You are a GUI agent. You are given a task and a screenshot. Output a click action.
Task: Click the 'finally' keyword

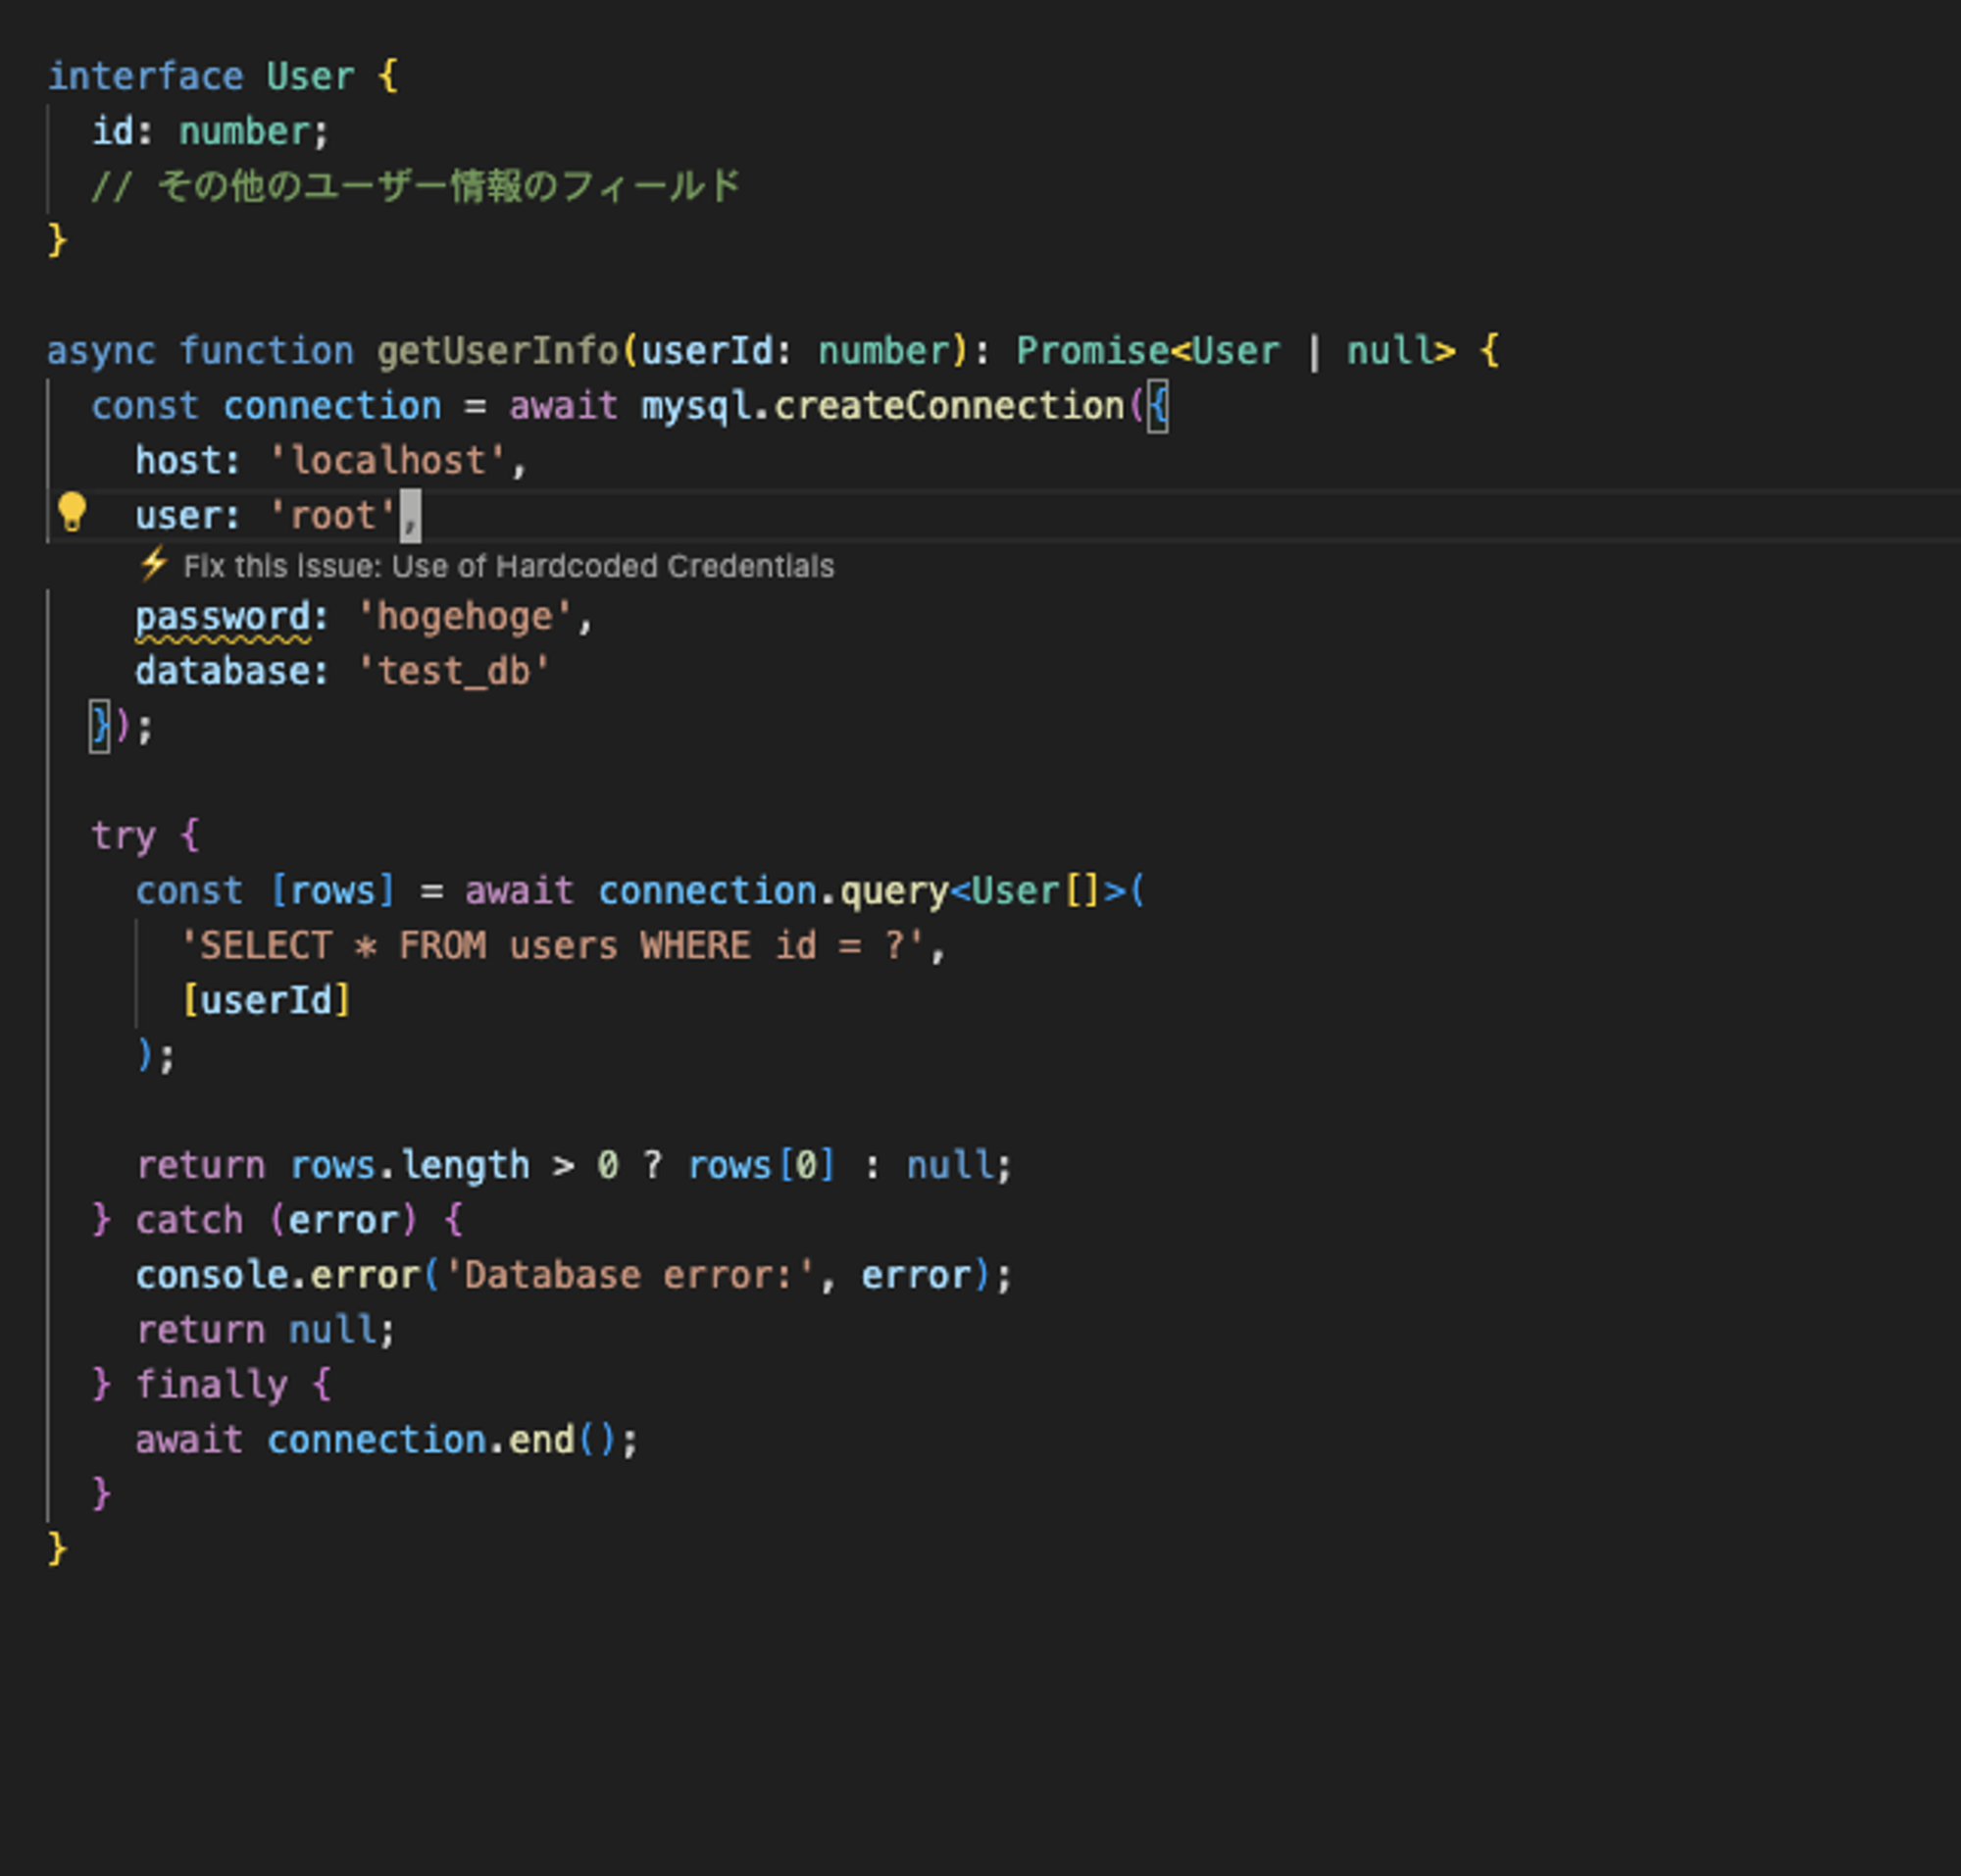211,1386
